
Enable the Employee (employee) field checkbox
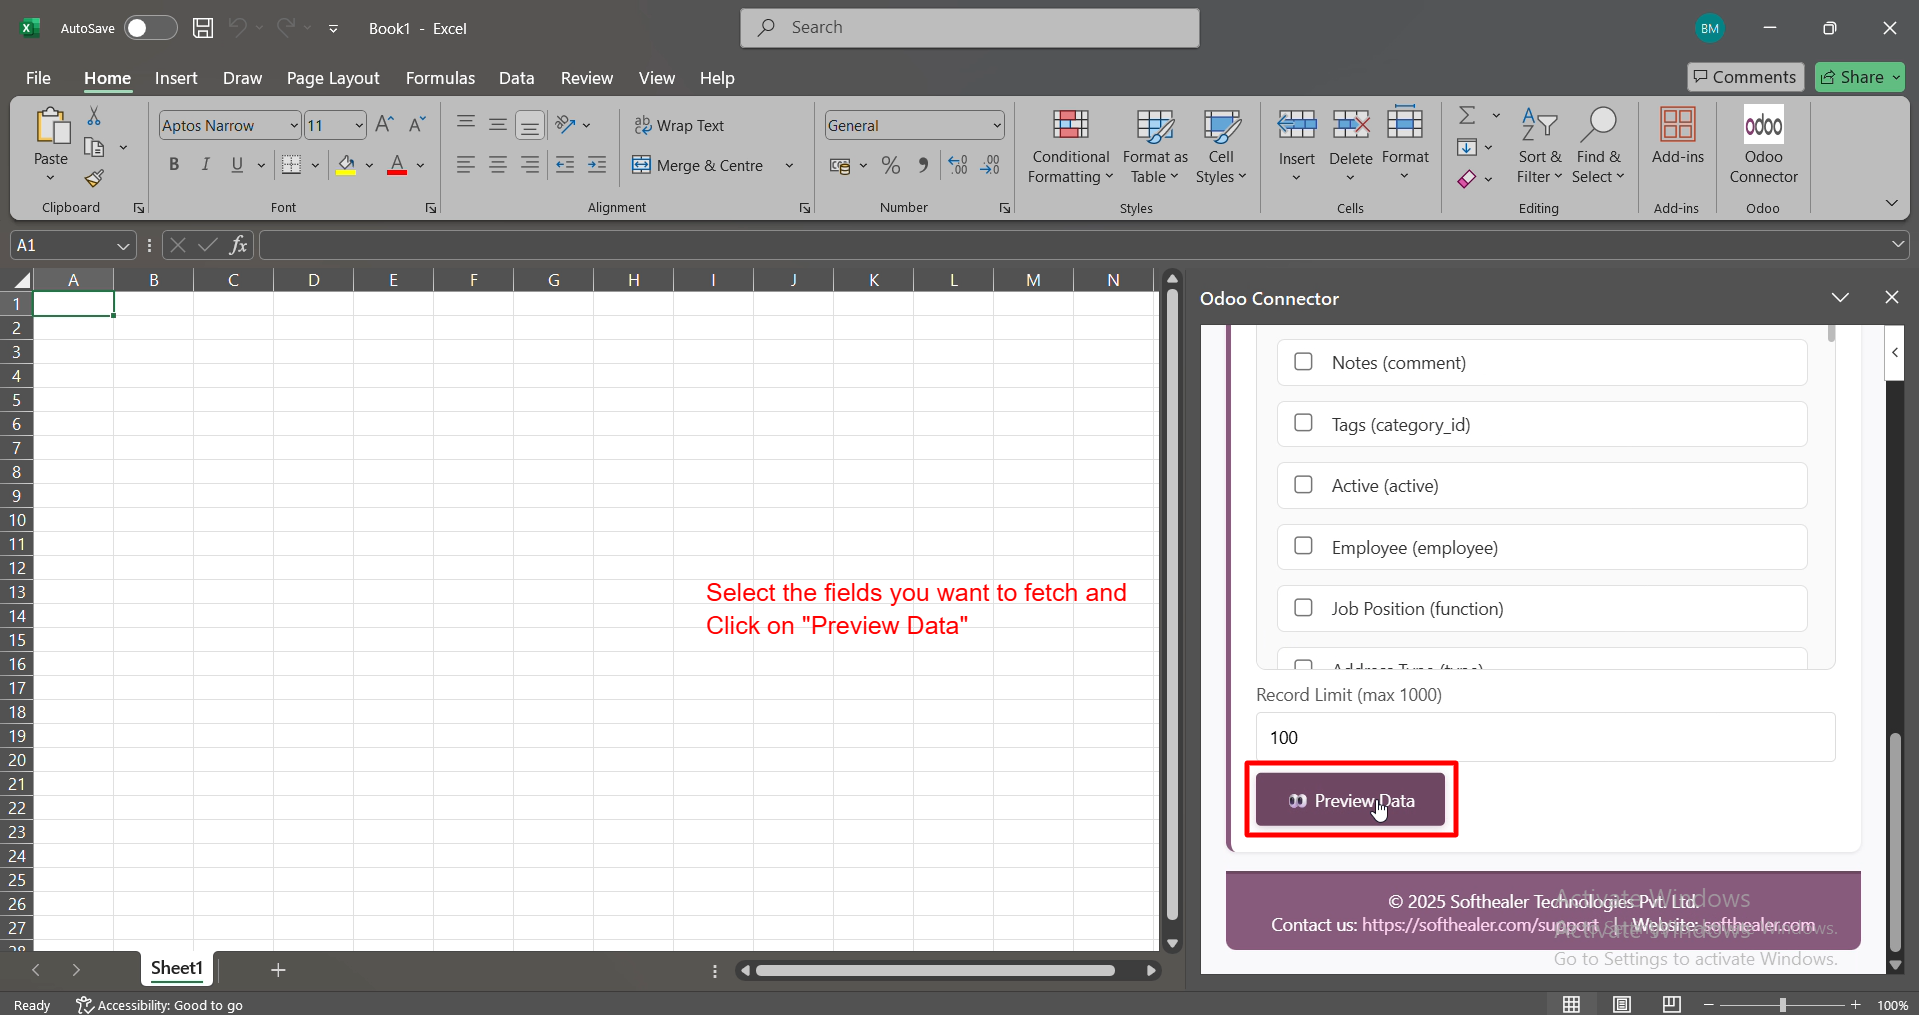tap(1303, 546)
